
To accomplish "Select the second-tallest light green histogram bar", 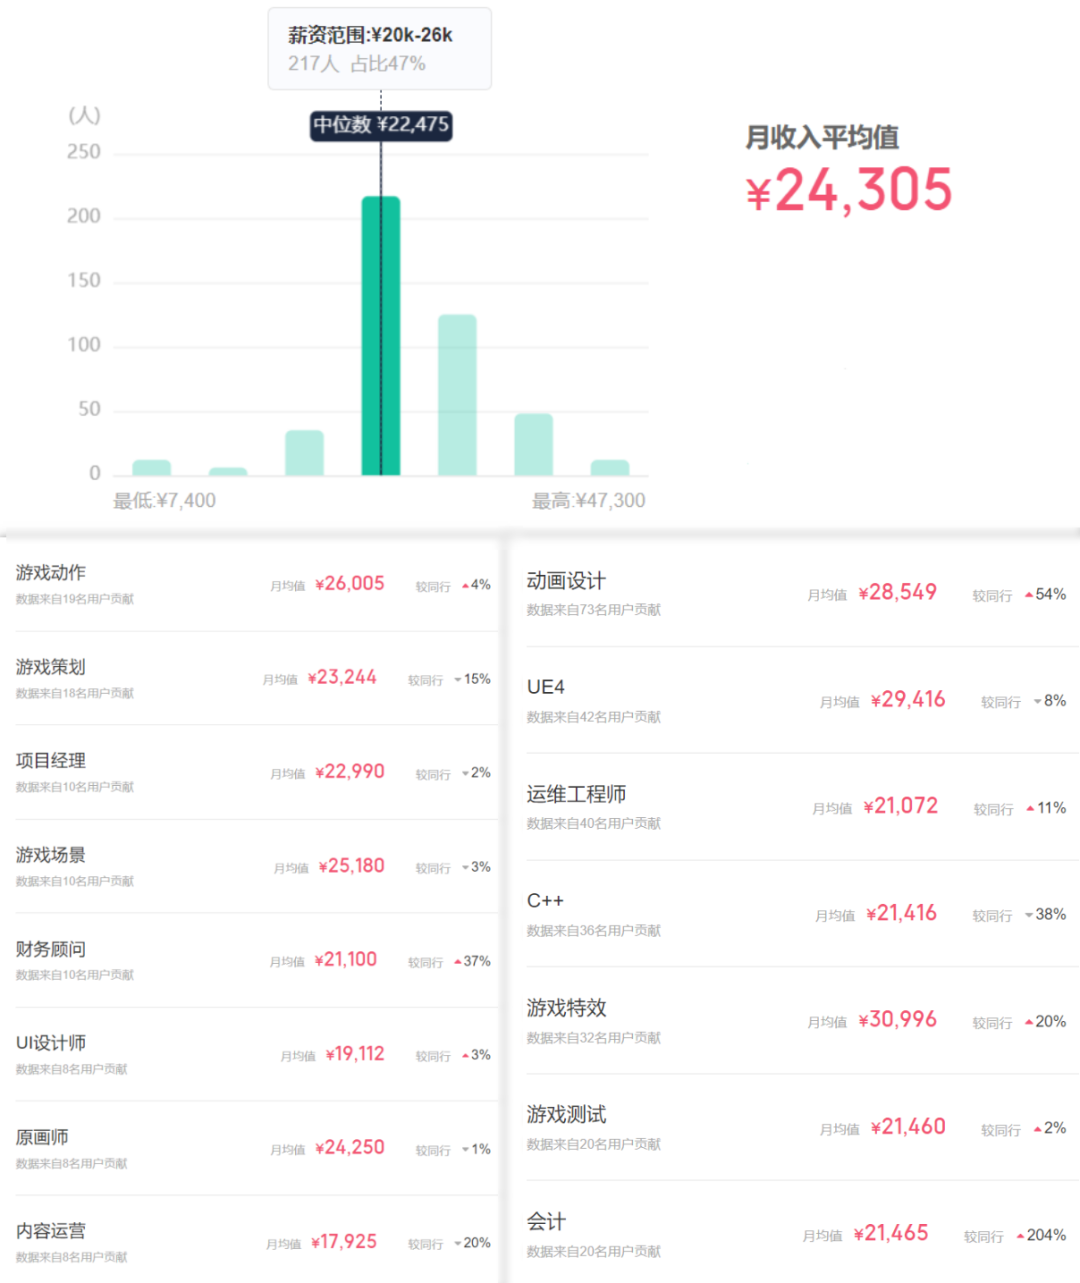I will pos(457,395).
